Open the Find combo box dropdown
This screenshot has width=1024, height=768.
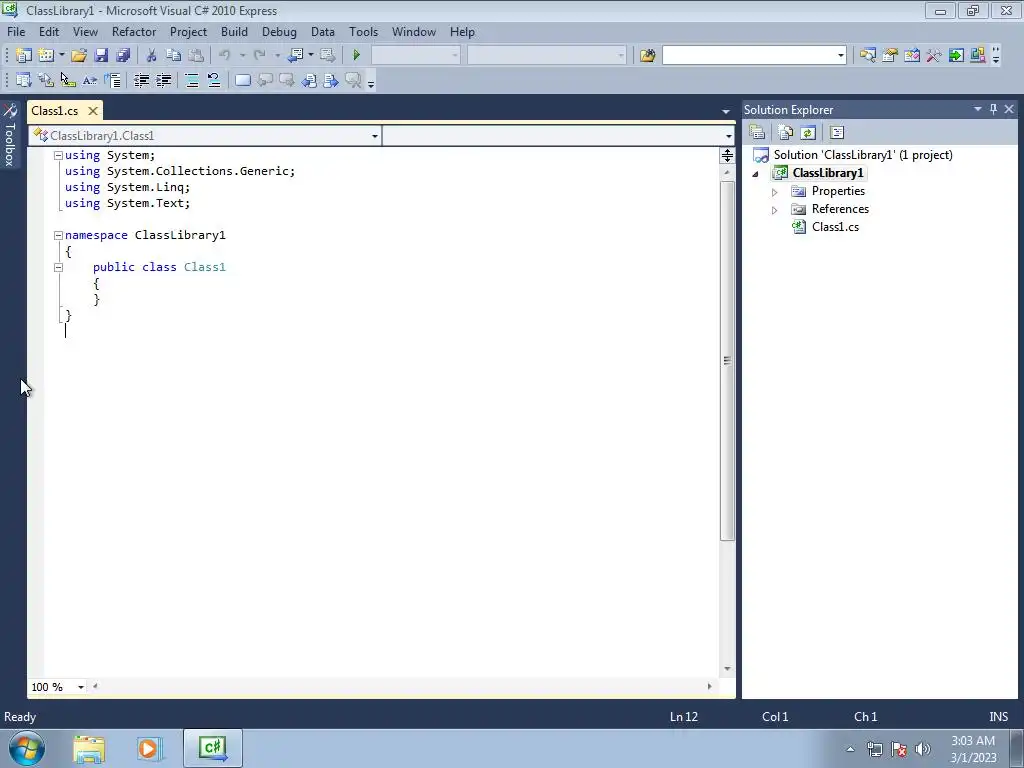click(x=840, y=56)
